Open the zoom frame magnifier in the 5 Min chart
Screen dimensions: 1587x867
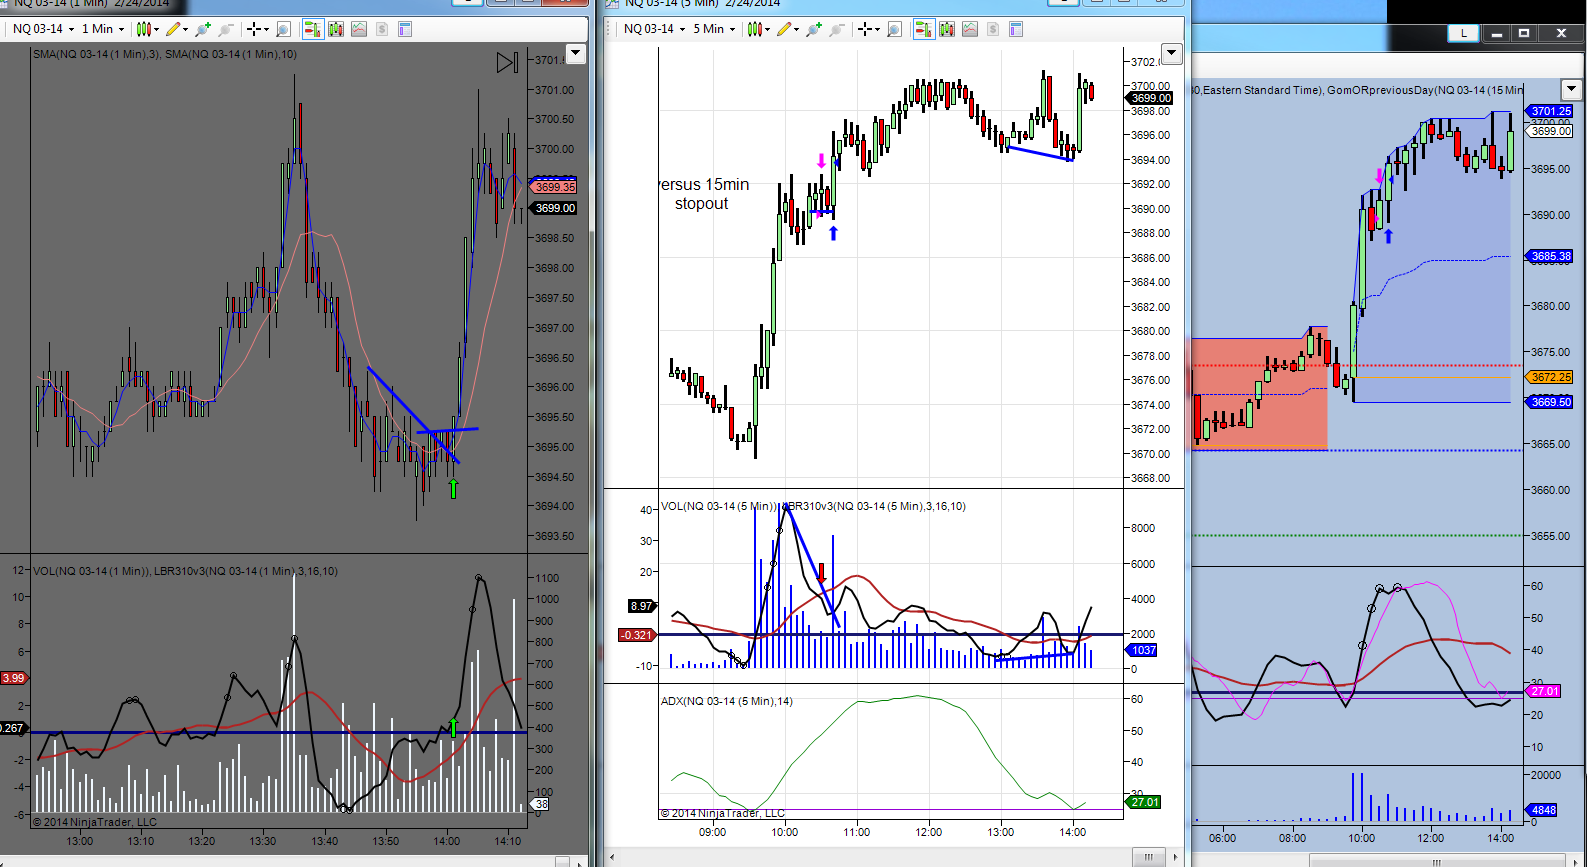(x=894, y=29)
